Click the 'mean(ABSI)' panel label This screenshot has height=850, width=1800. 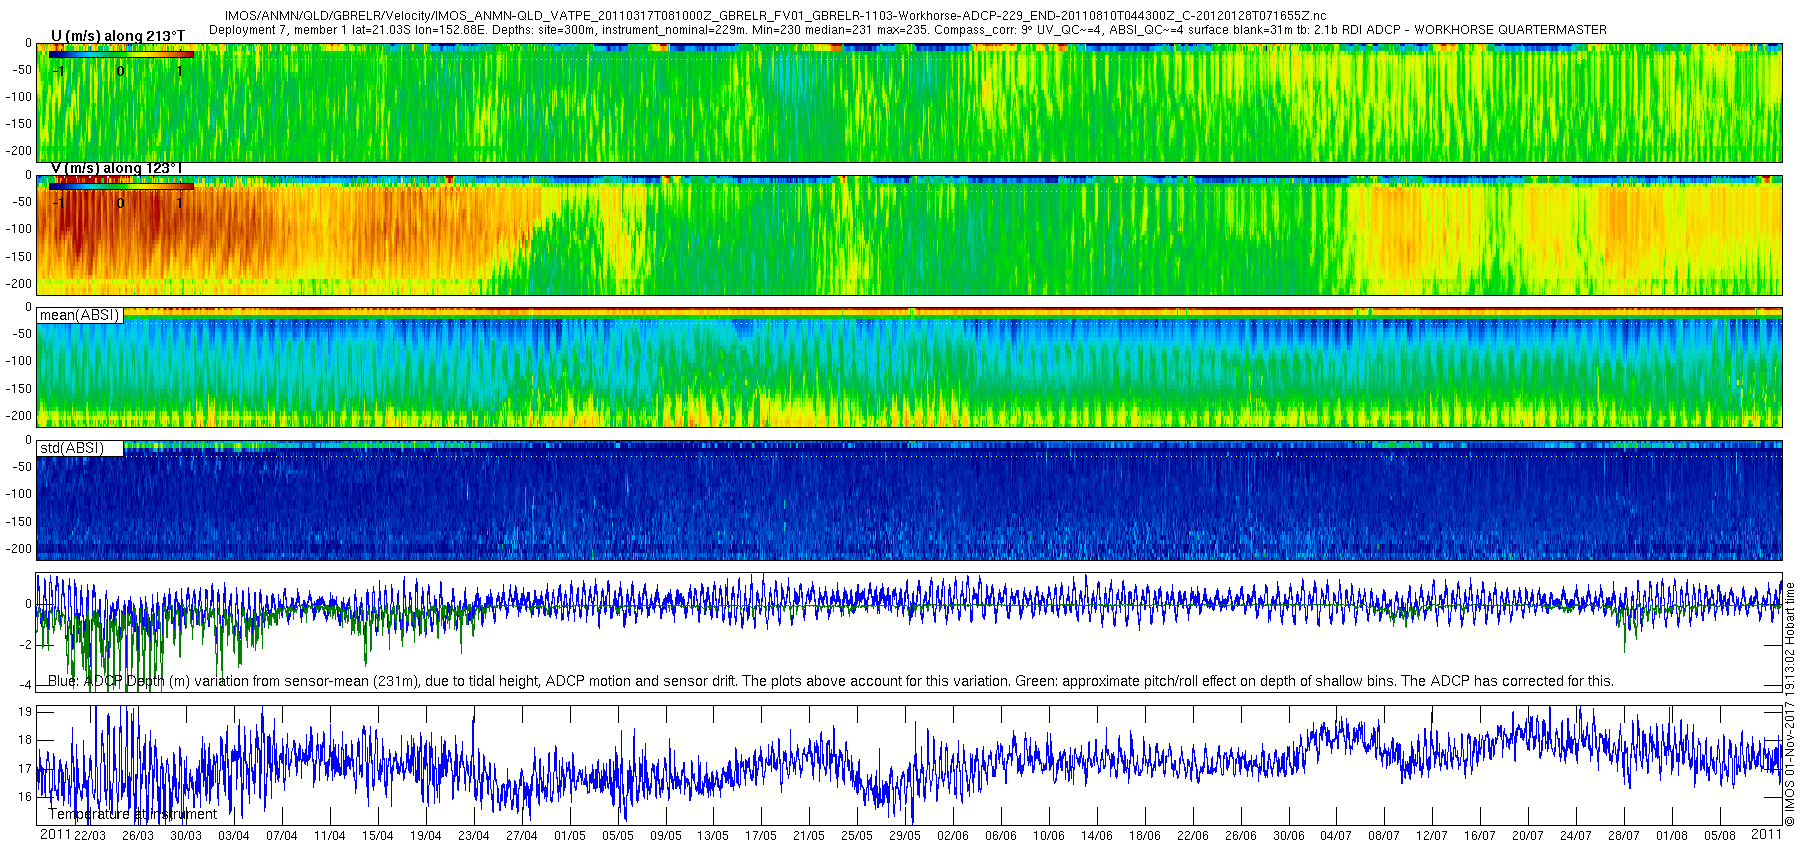pos(79,315)
